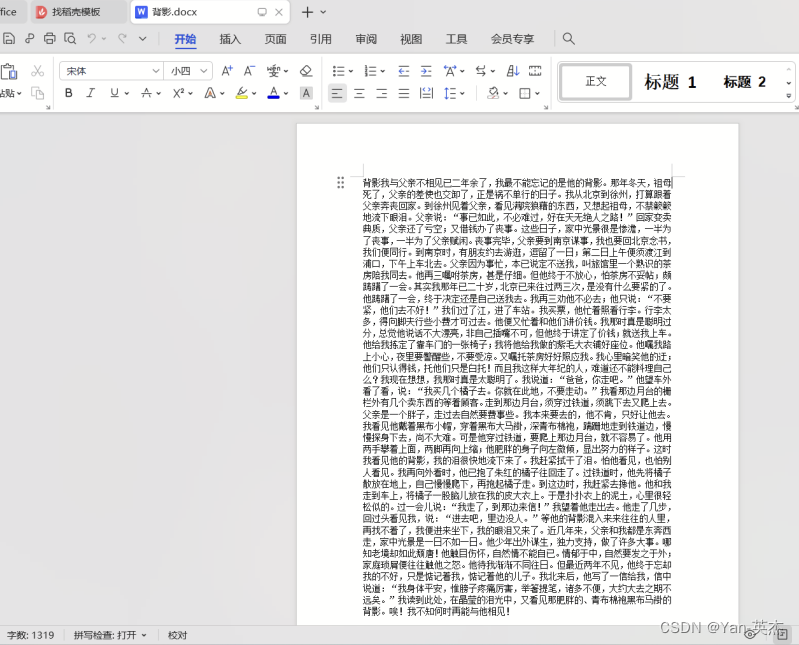This screenshot has width=799, height=645.
Task: Click the Undo arrow
Action: click(92, 39)
